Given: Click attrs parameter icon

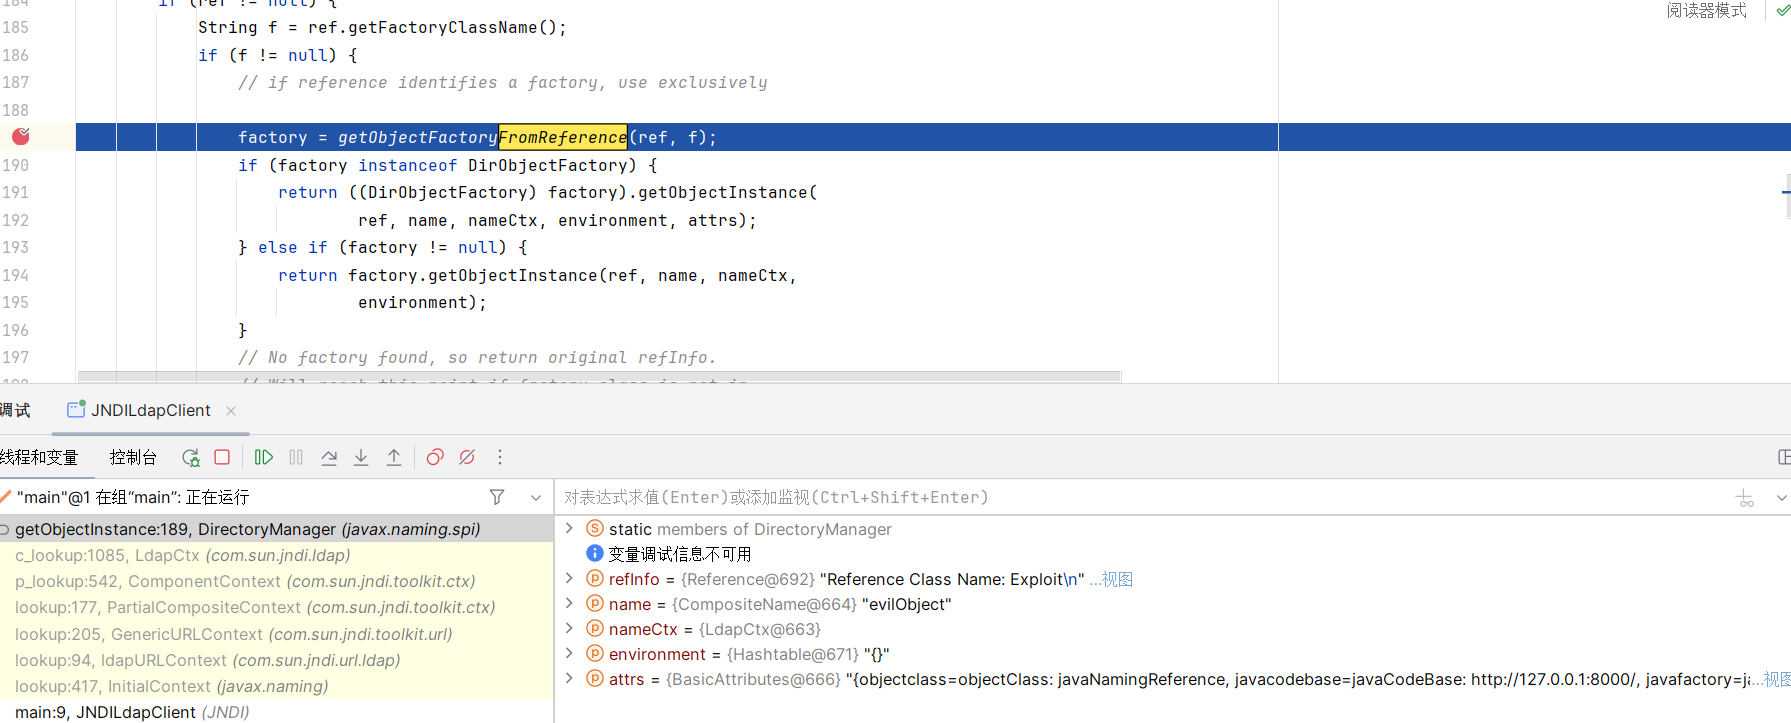Looking at the screenshot, I should (x=595, y=678).
